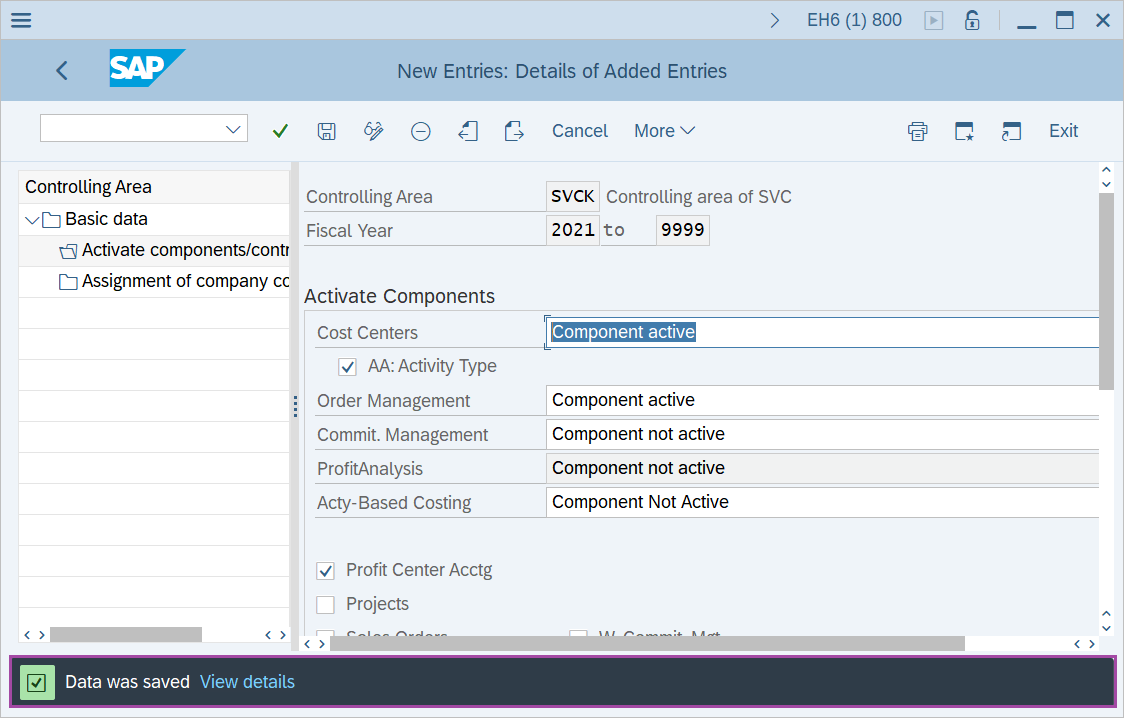The image size is (1124, 718).
Task: Collapse the Basic data tree folder
Action: (x=33, y=220)
